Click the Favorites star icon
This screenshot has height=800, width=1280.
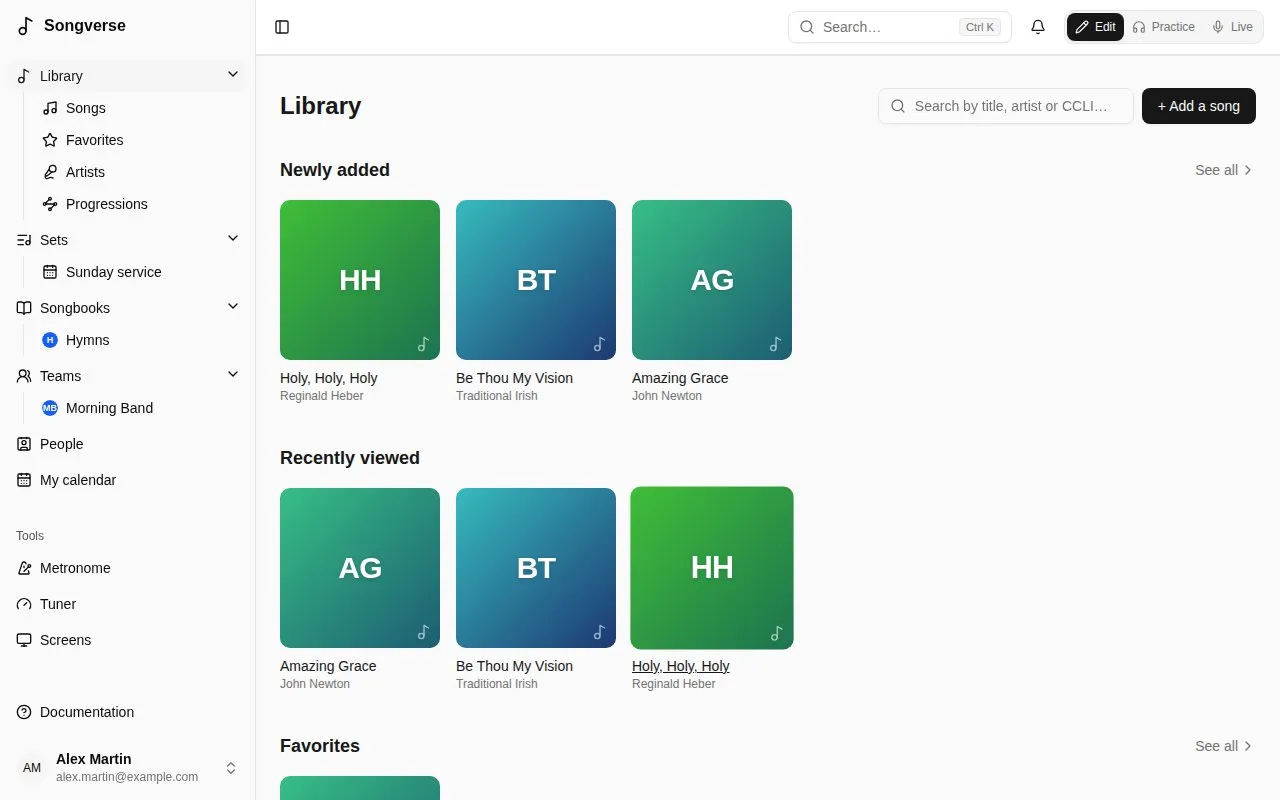(x=50, y=140)
